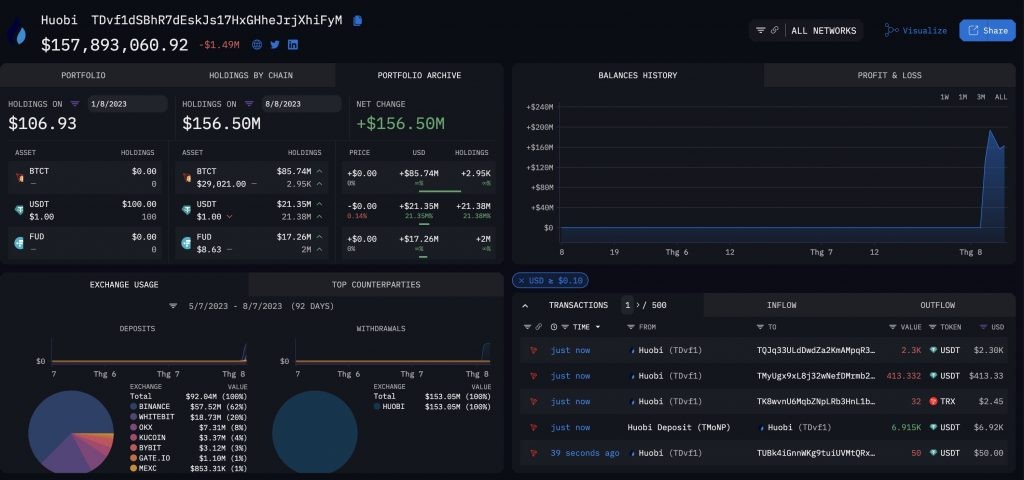
Task: Click the KUCOIN $3.37M (4%) legend row
Action: 189,437
